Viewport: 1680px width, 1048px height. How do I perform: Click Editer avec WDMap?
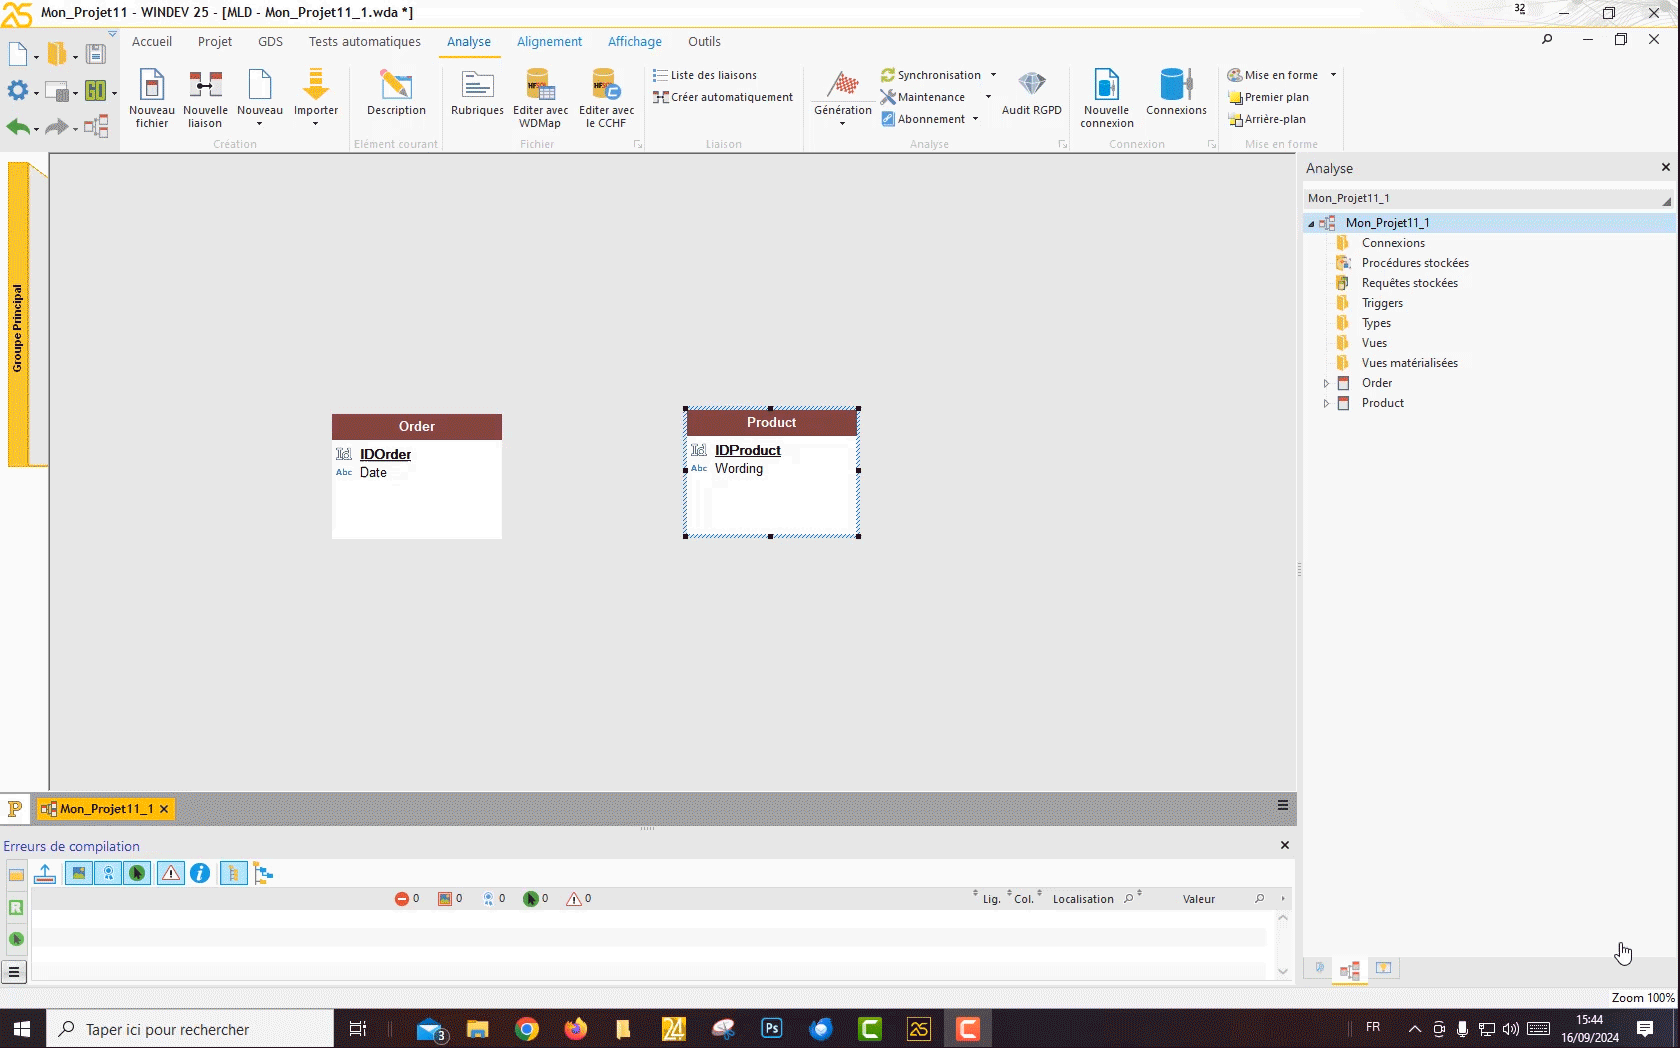pyautogui.click(x=540, y=98)
